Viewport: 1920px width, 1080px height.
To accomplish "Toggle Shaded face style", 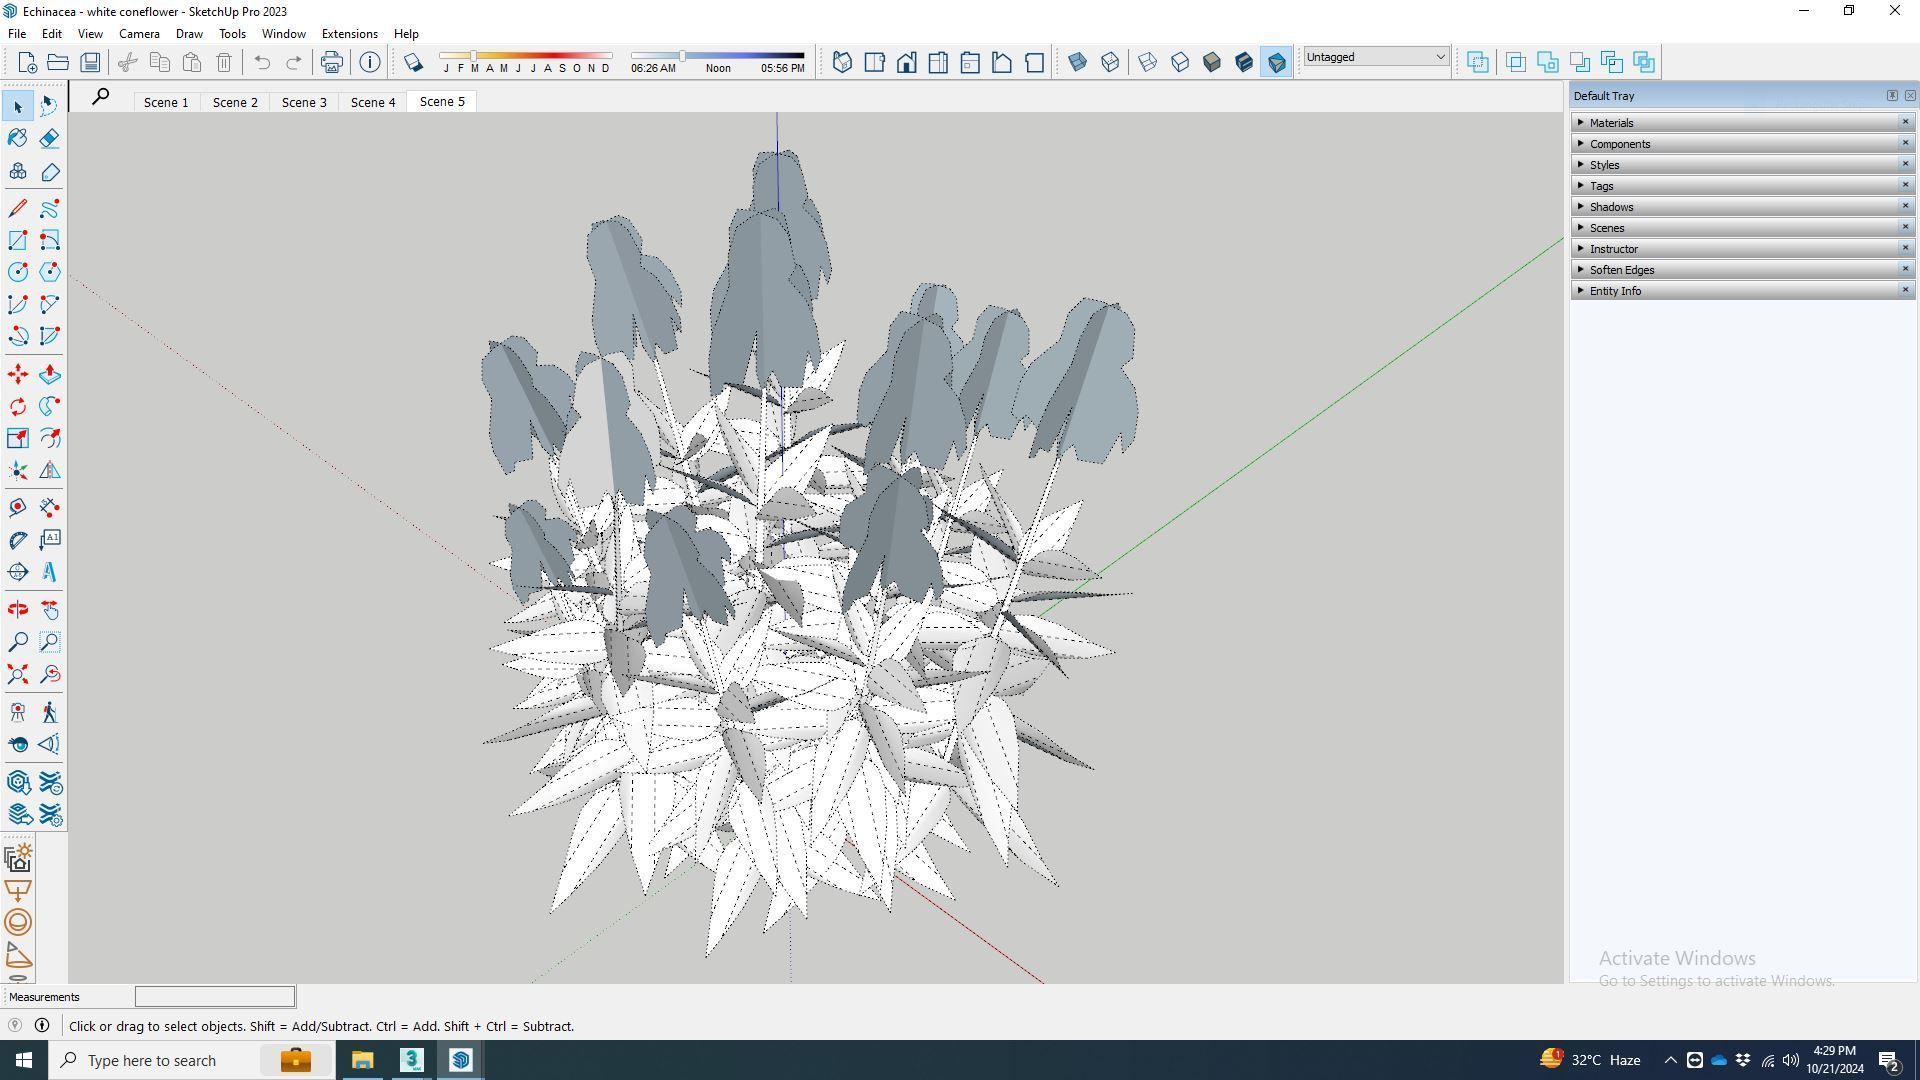I will [x=1212, y=62].
